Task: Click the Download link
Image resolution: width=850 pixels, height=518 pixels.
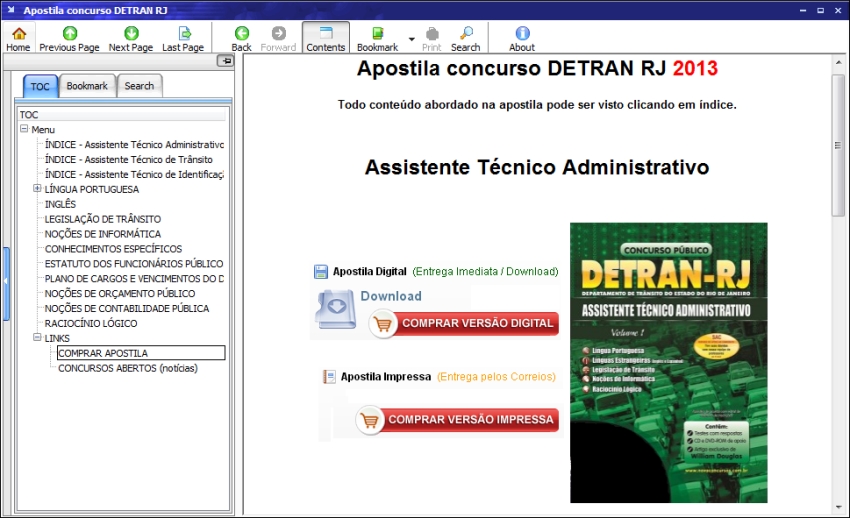Action: coord(391,296)
